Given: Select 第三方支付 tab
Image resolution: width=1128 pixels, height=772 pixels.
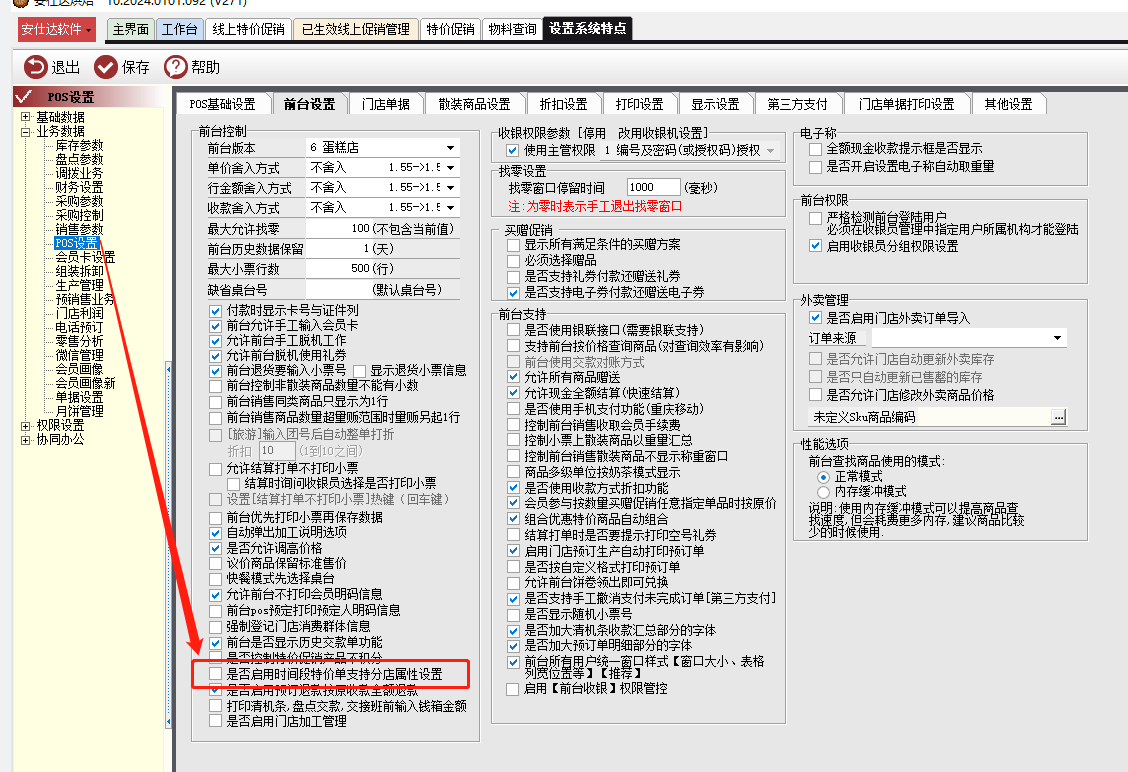Looking at the screenshot, I should [x=797, y=104].
